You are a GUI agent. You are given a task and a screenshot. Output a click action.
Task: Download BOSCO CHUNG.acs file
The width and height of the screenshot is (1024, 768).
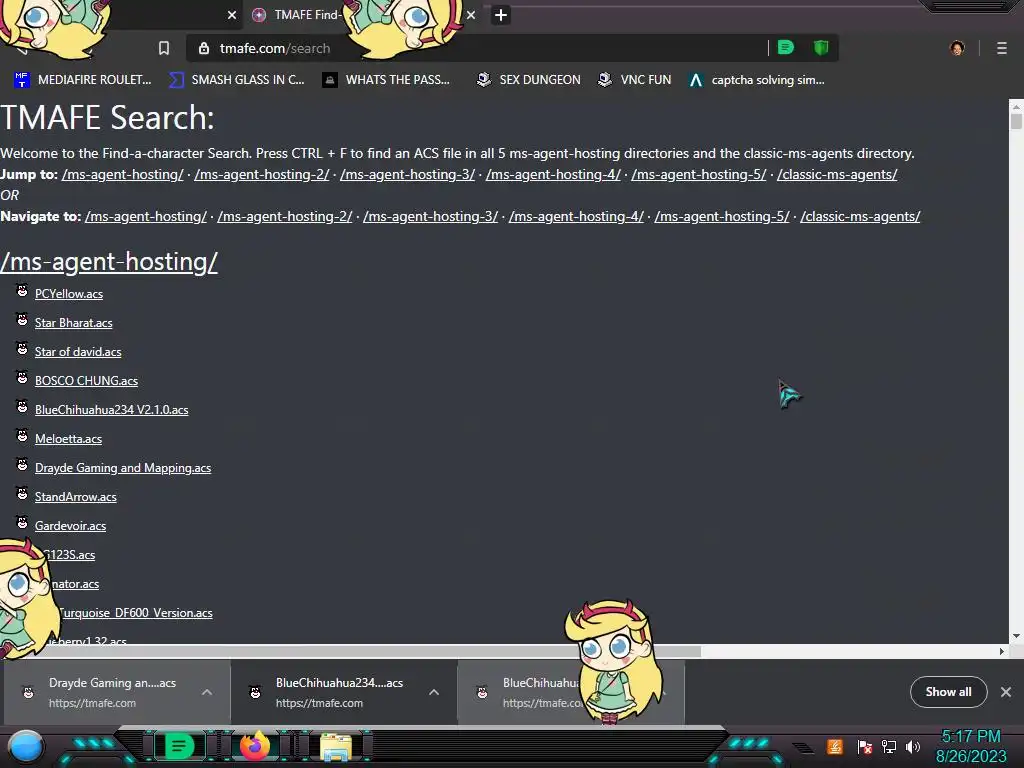pyautogui.click(x=86, y=381)
